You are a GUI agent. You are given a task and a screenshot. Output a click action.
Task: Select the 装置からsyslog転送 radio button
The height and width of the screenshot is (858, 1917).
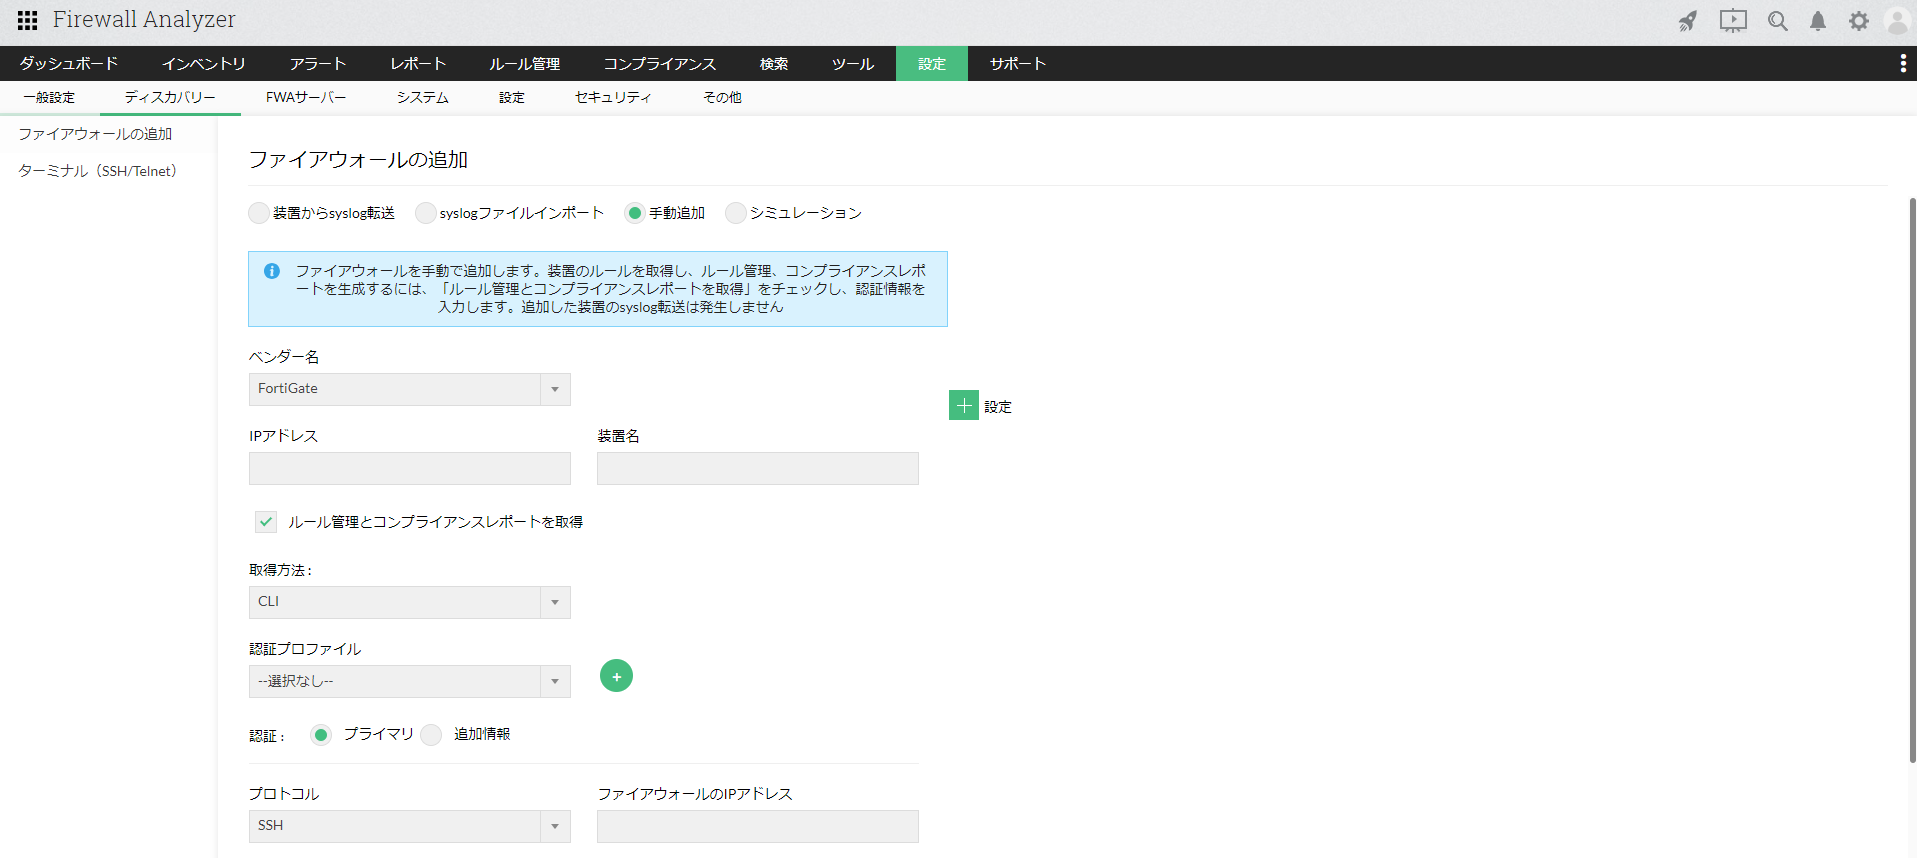pyautogui.click(x=259, y=213)
